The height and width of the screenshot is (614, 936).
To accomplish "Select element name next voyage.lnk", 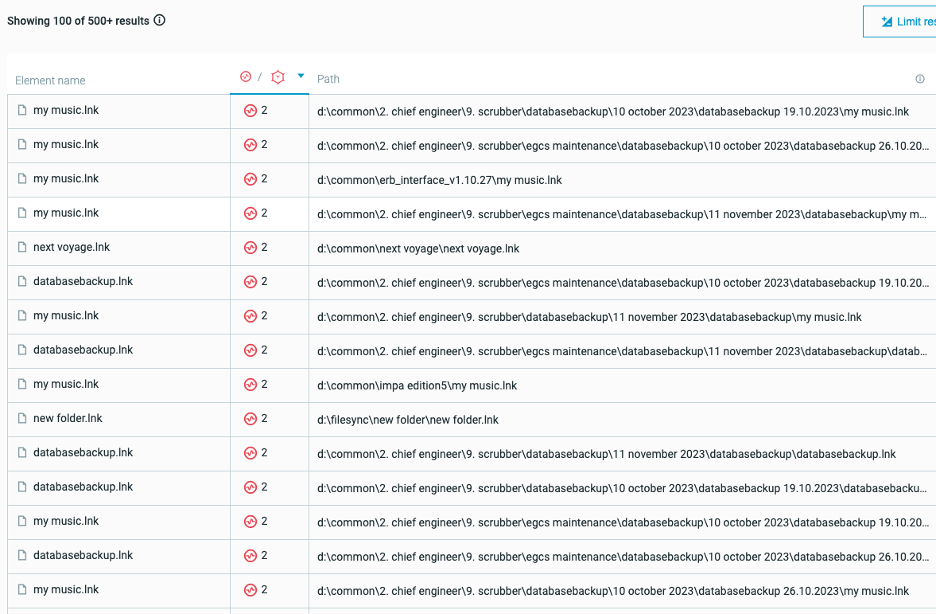I will tap(72, 247).
